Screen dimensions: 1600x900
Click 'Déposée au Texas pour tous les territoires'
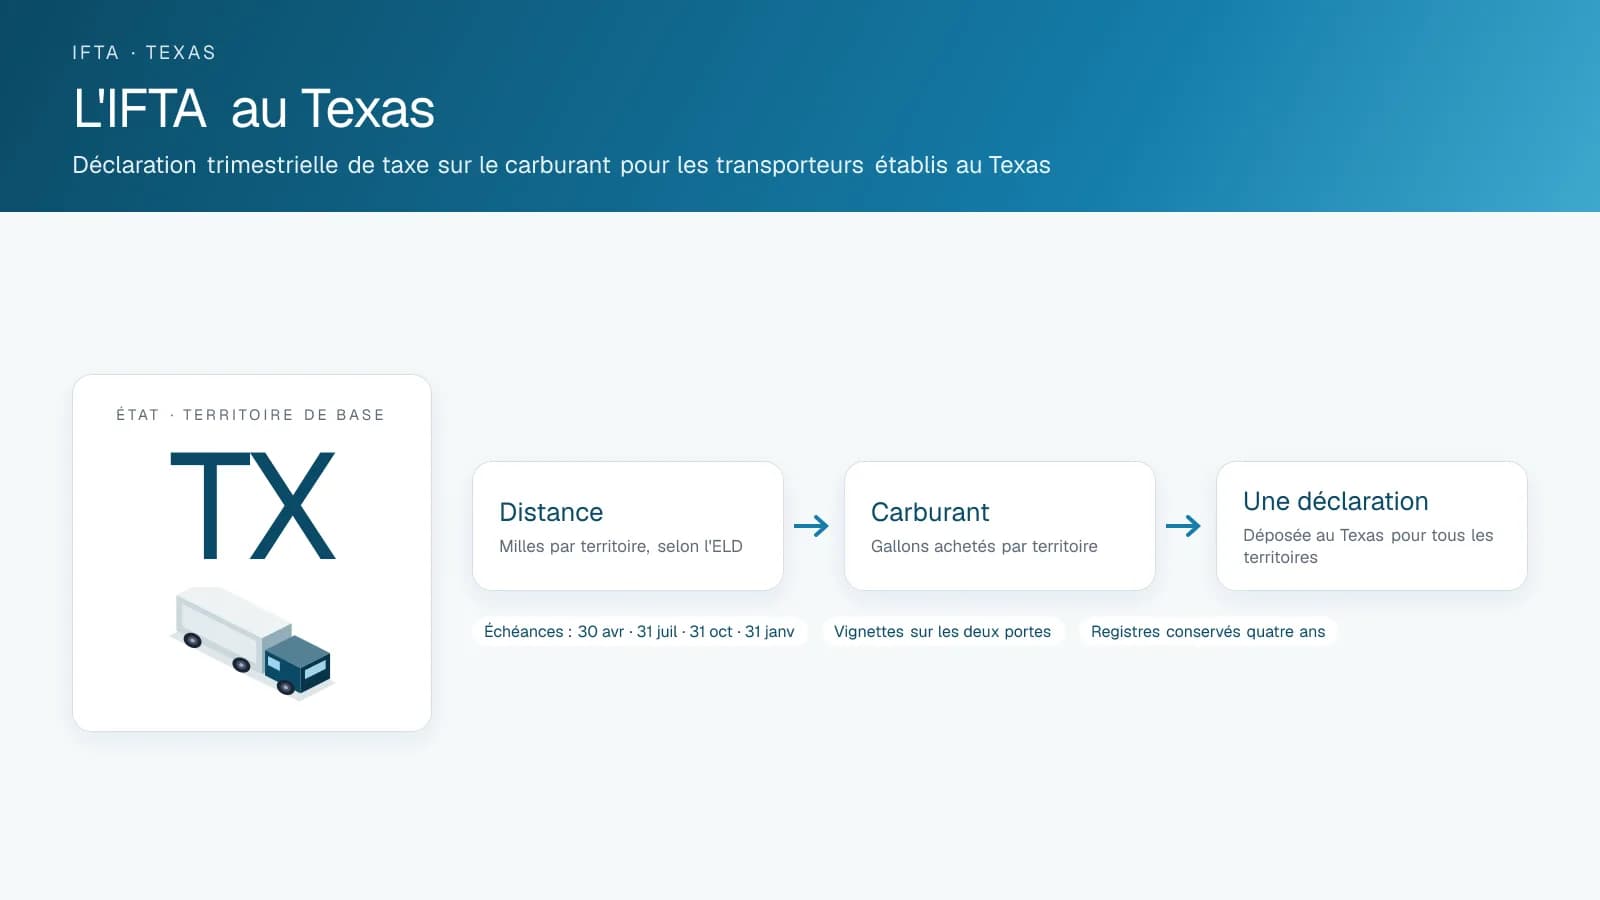tap(1368, 546)
